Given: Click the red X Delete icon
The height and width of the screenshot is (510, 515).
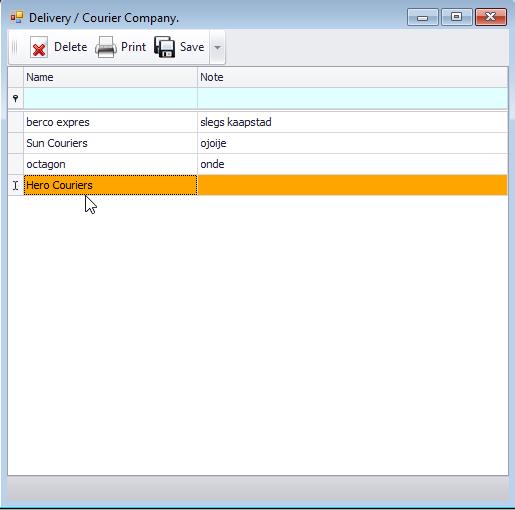Looking at the screenshot, I should point(39,47).
